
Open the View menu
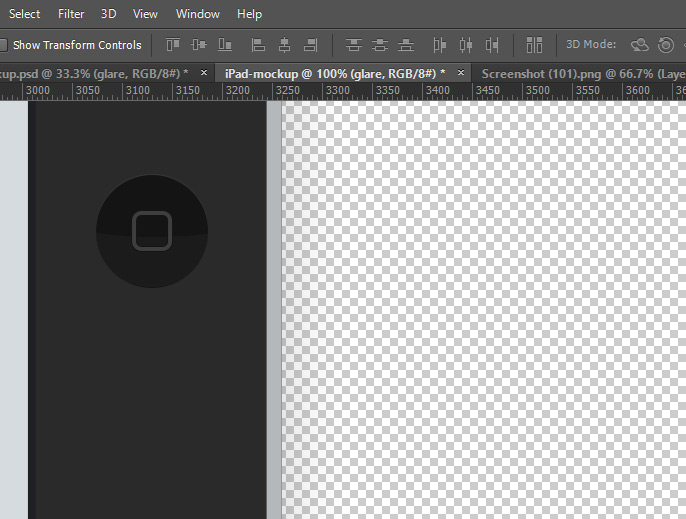pos(146,14)
